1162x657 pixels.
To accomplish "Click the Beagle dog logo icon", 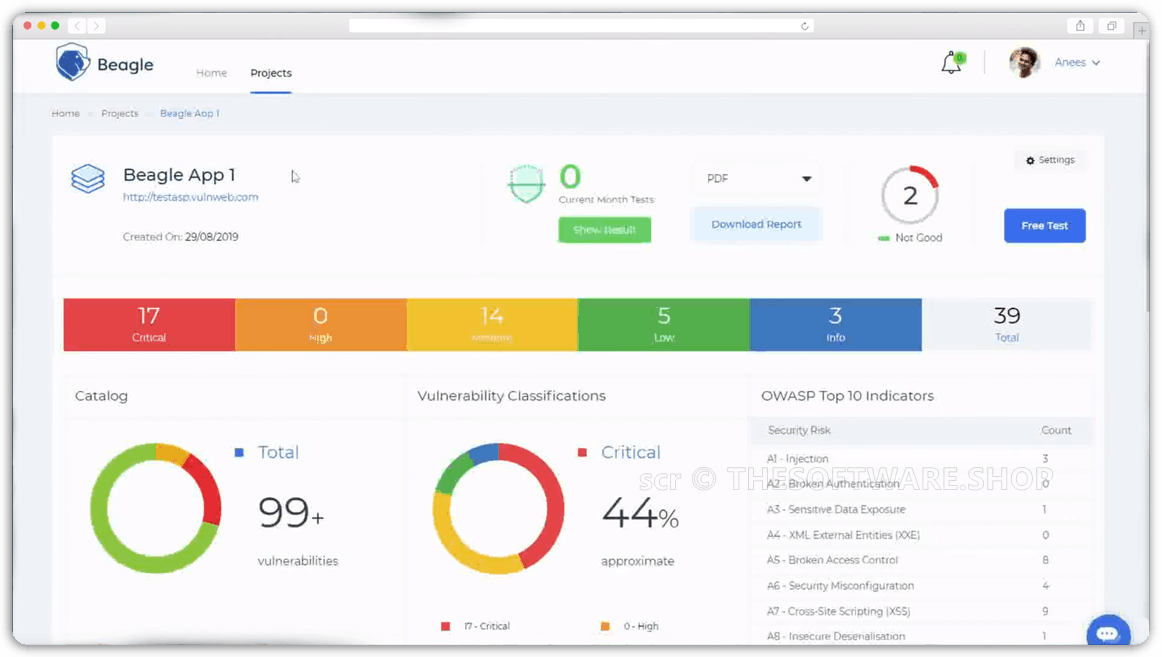I will [73, 61].
